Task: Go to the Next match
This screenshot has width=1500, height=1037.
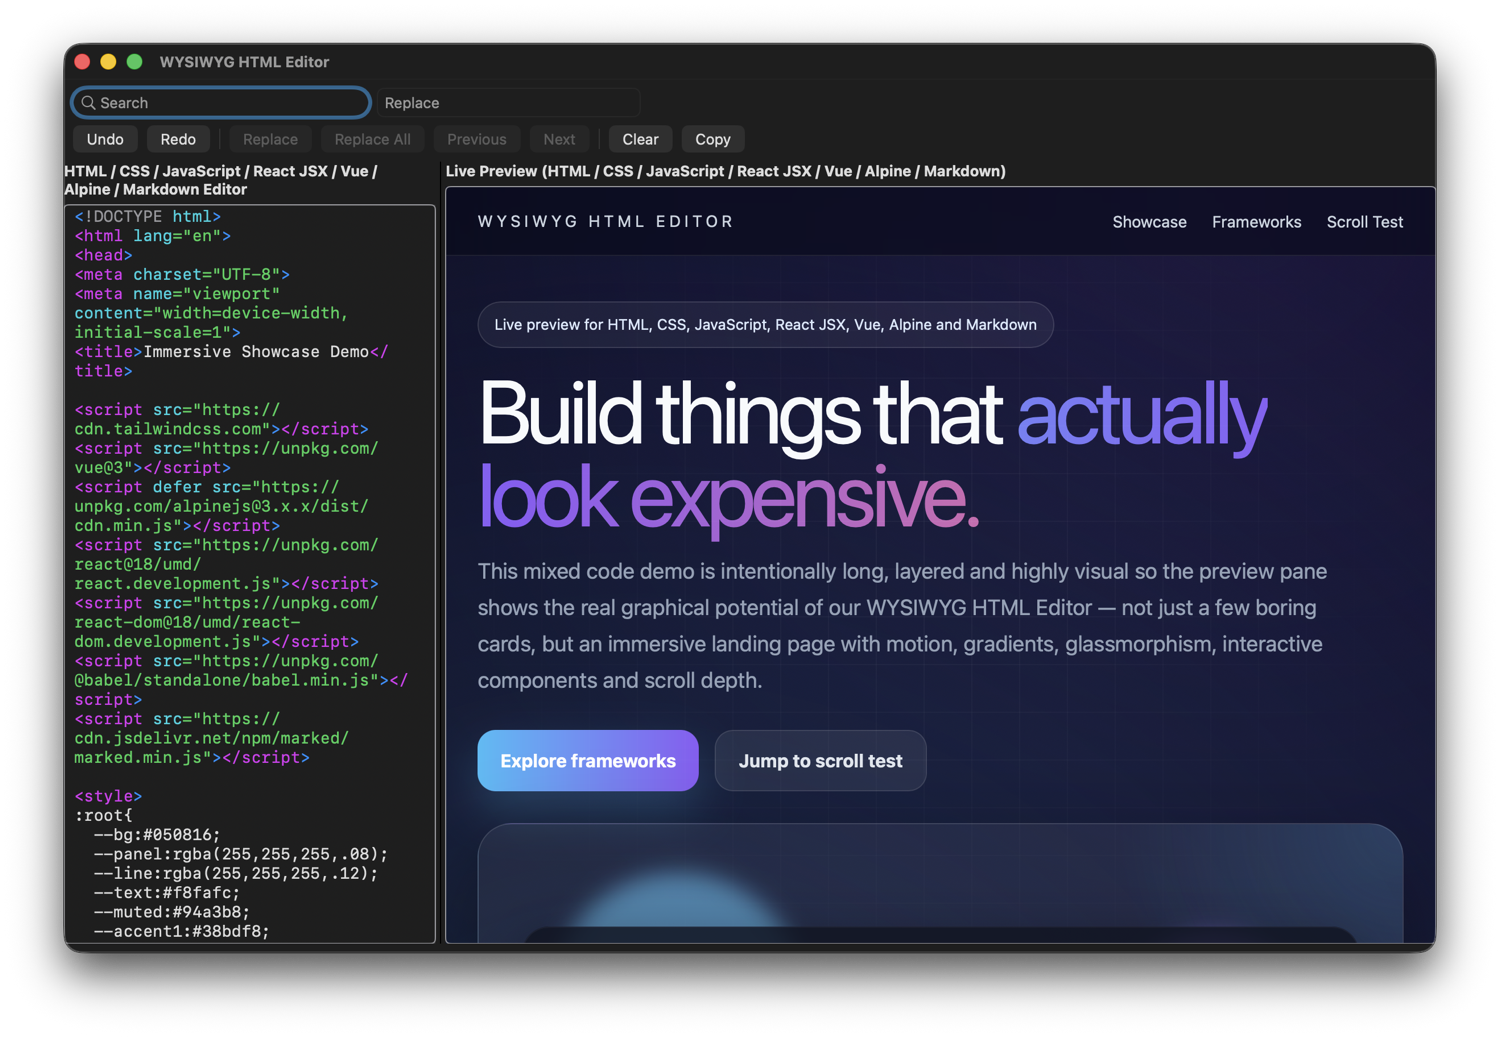Action: click(558, 139)
